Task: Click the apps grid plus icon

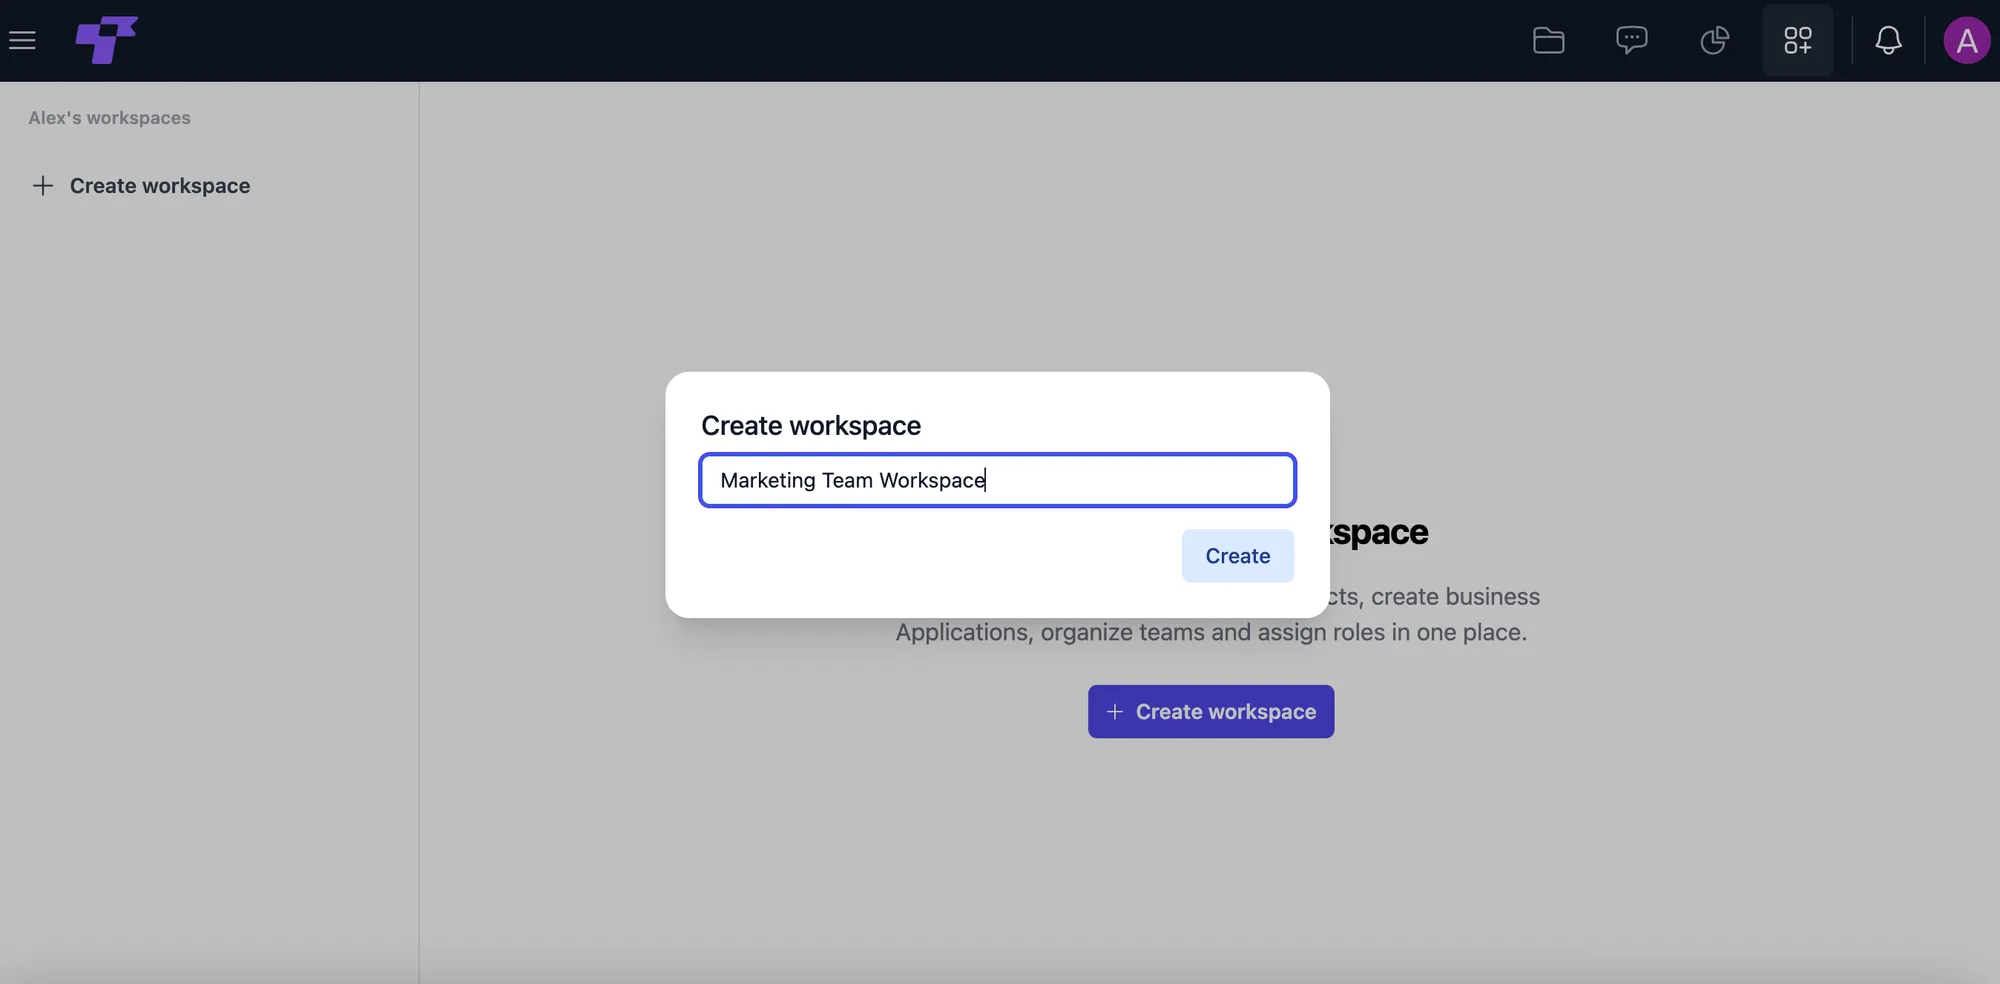Action: pyautogui.click(x=1797, y=40)
